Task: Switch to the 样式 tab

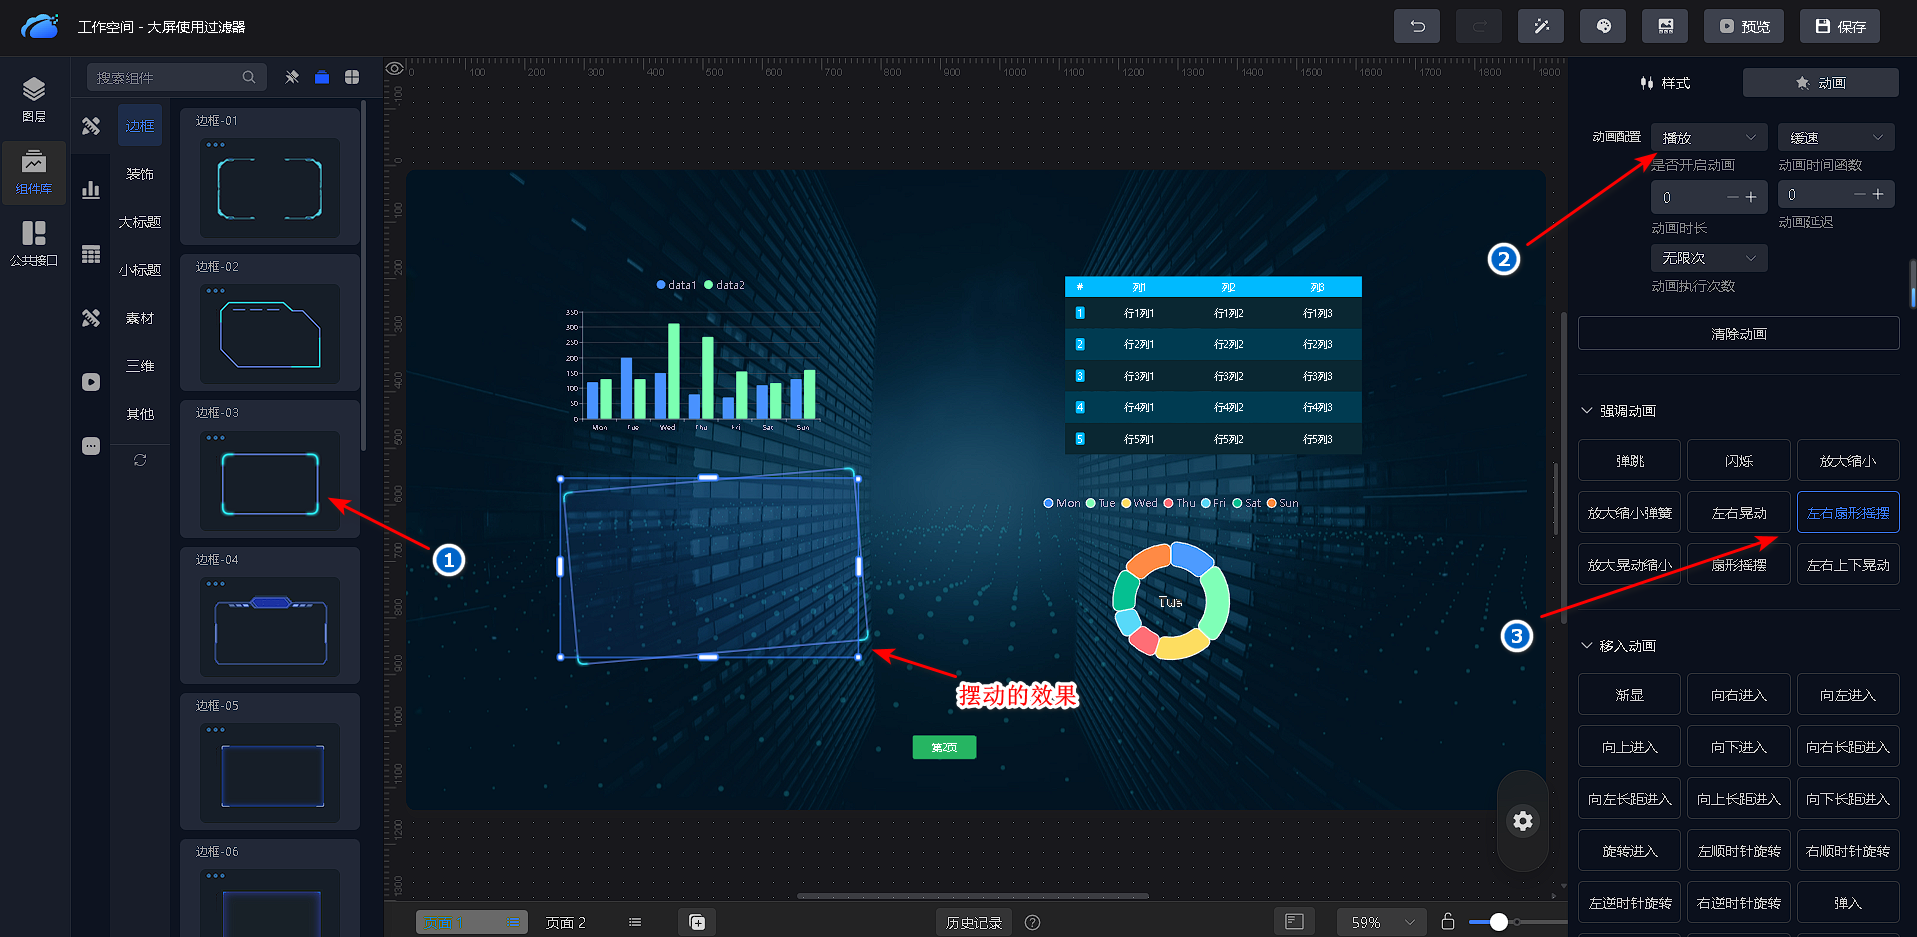Action: click(x=1665, y=83)
